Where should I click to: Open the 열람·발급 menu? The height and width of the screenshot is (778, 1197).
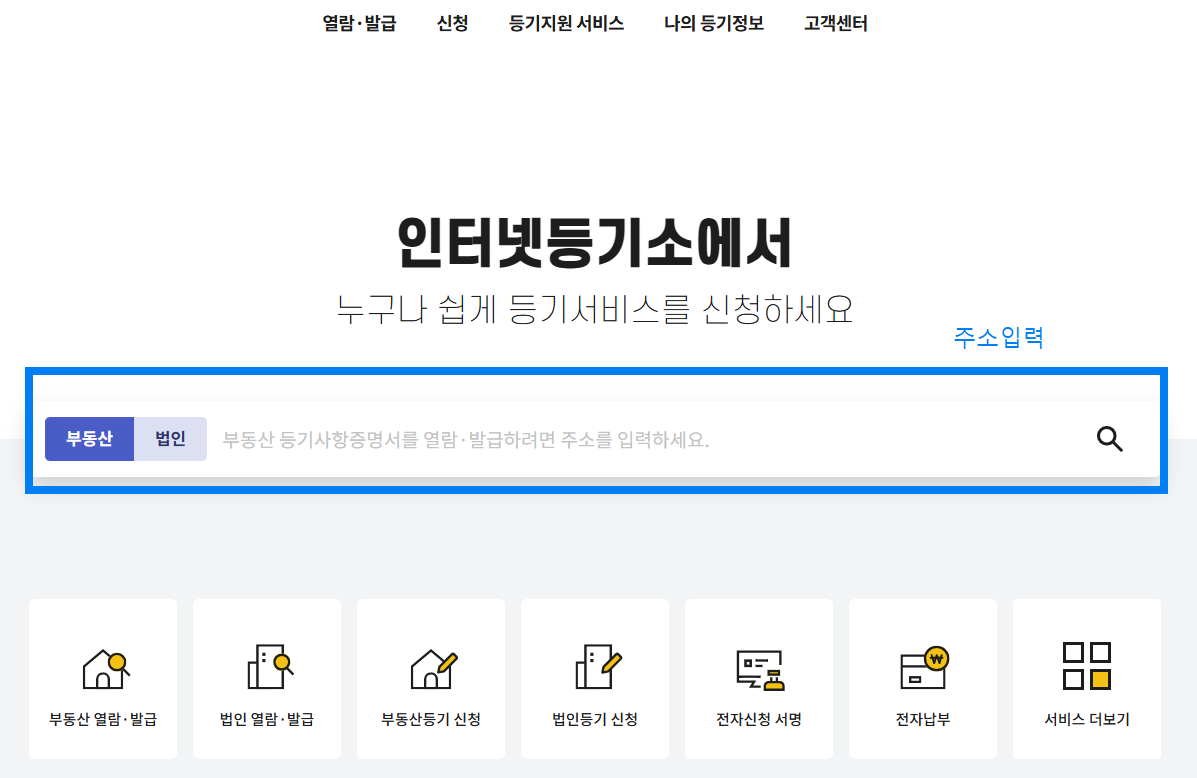[358, 23]
